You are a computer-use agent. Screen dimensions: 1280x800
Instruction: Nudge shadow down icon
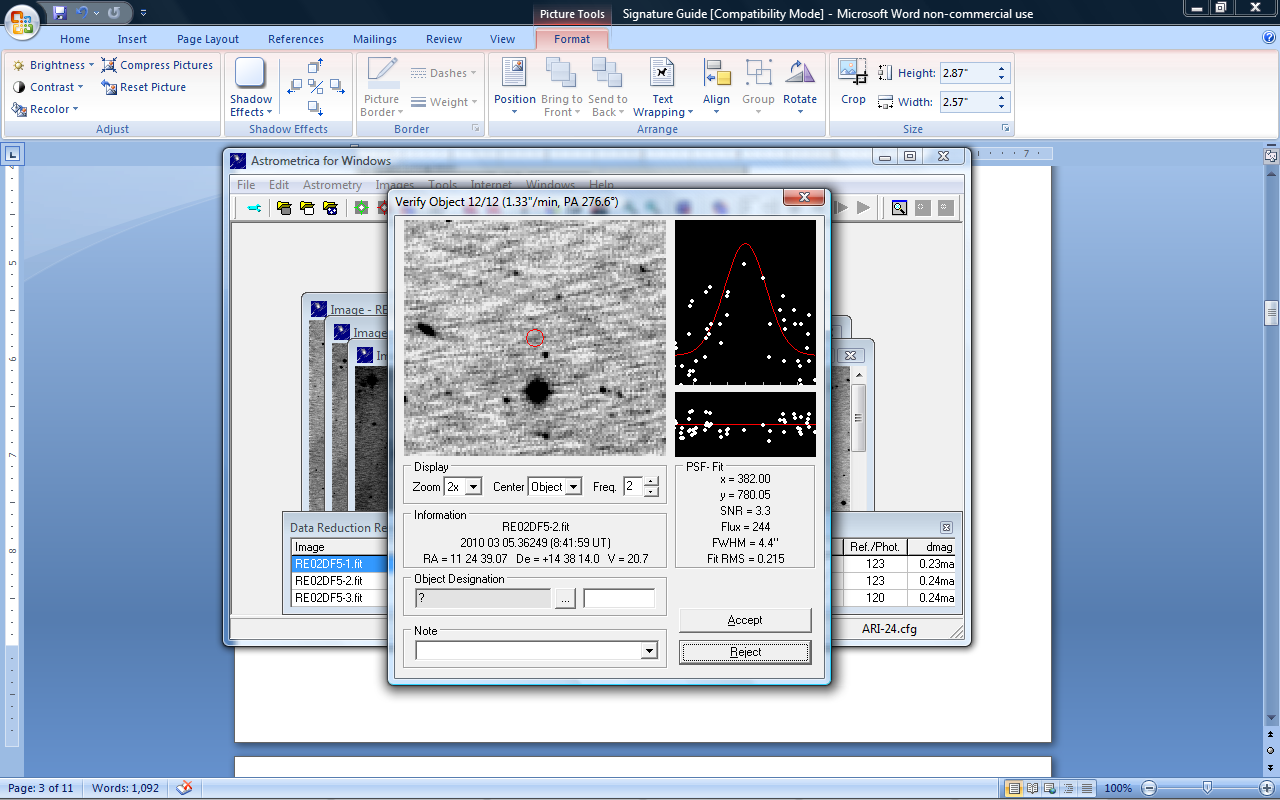click(315, 108)
